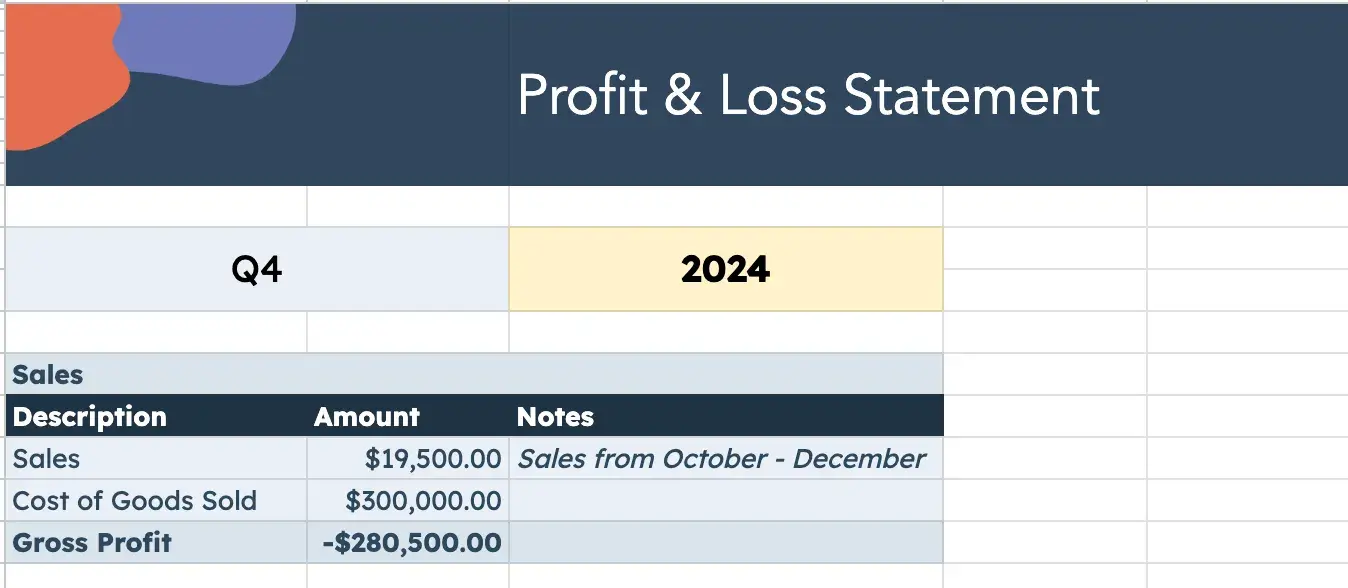Click the Amount column header
This screenshot has height=588, width=1348.
coord(367,417)
